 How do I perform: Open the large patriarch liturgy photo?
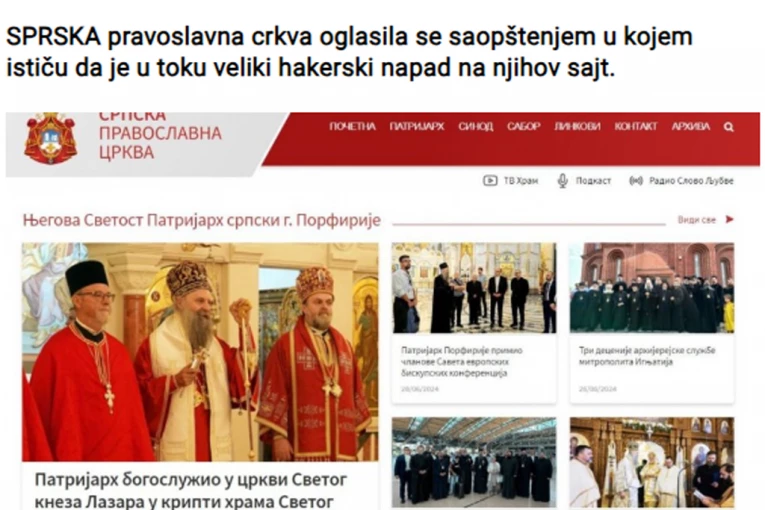[x=200, y=352]
